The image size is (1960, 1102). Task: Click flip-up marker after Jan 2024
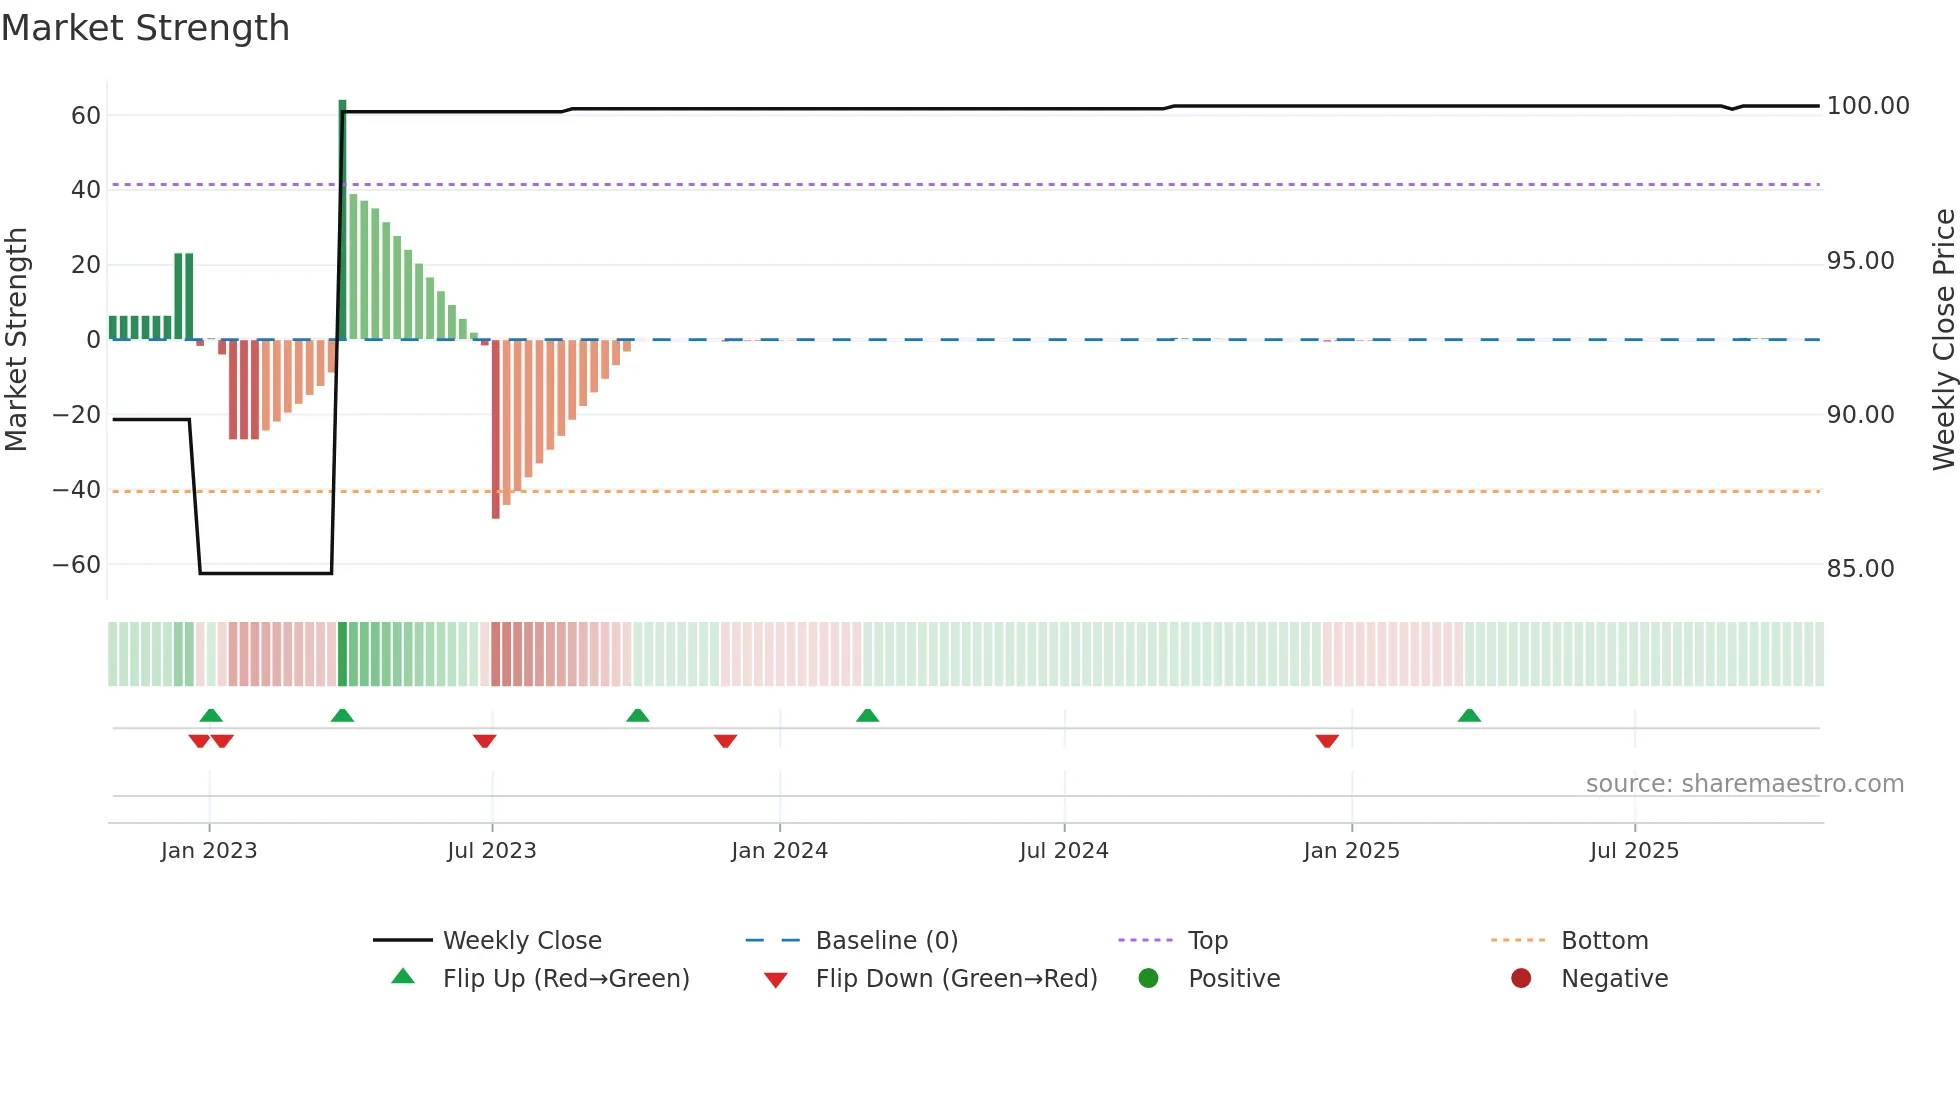coord(868,715)
